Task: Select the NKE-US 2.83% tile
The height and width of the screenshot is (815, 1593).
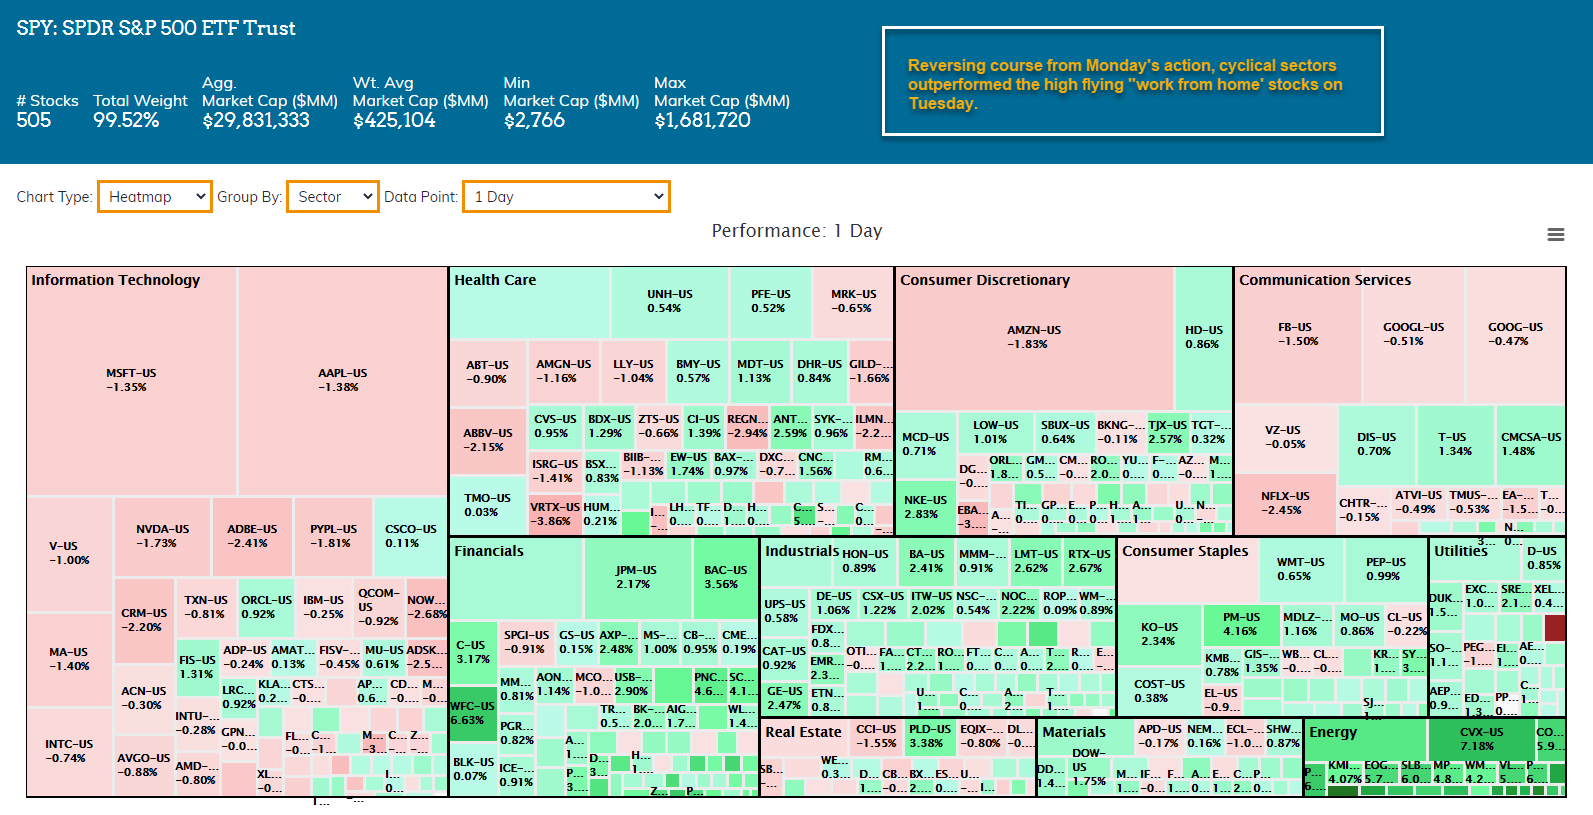Action: [x=926, y=507]
